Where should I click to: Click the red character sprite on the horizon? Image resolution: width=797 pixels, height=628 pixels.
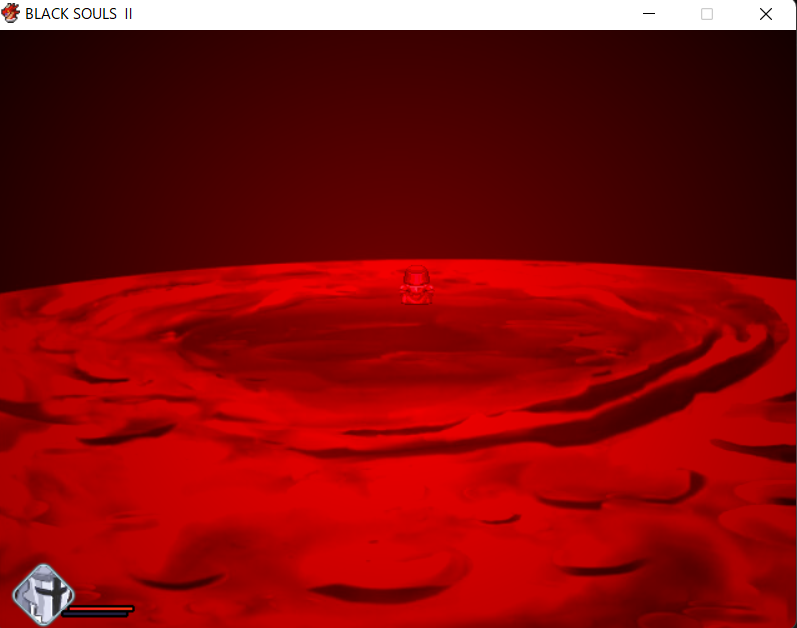(416, 285)
